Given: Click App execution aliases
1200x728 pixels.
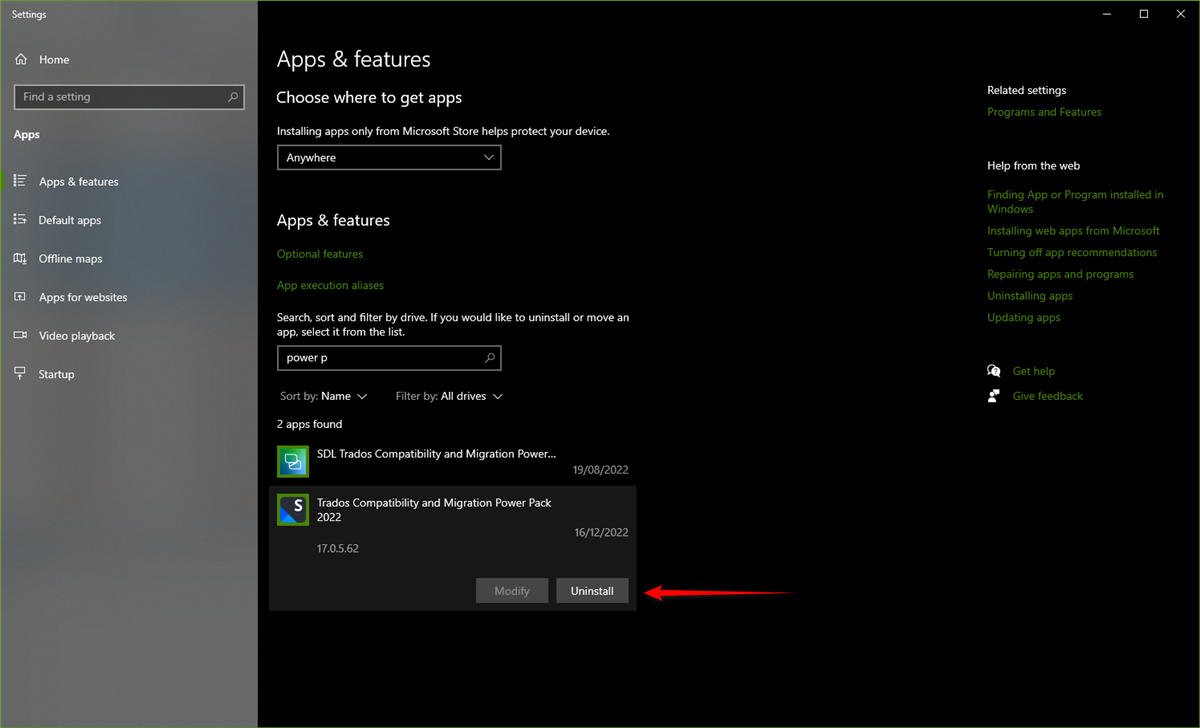Looking at the screenshot, I should [330, 285].
